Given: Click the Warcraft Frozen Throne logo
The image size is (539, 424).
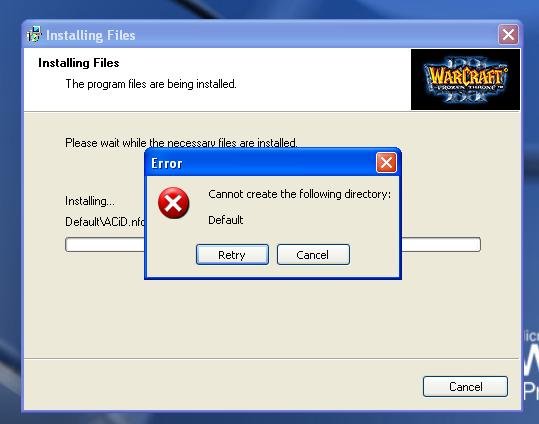Looking at the screenshot, I should coord(465,79).
